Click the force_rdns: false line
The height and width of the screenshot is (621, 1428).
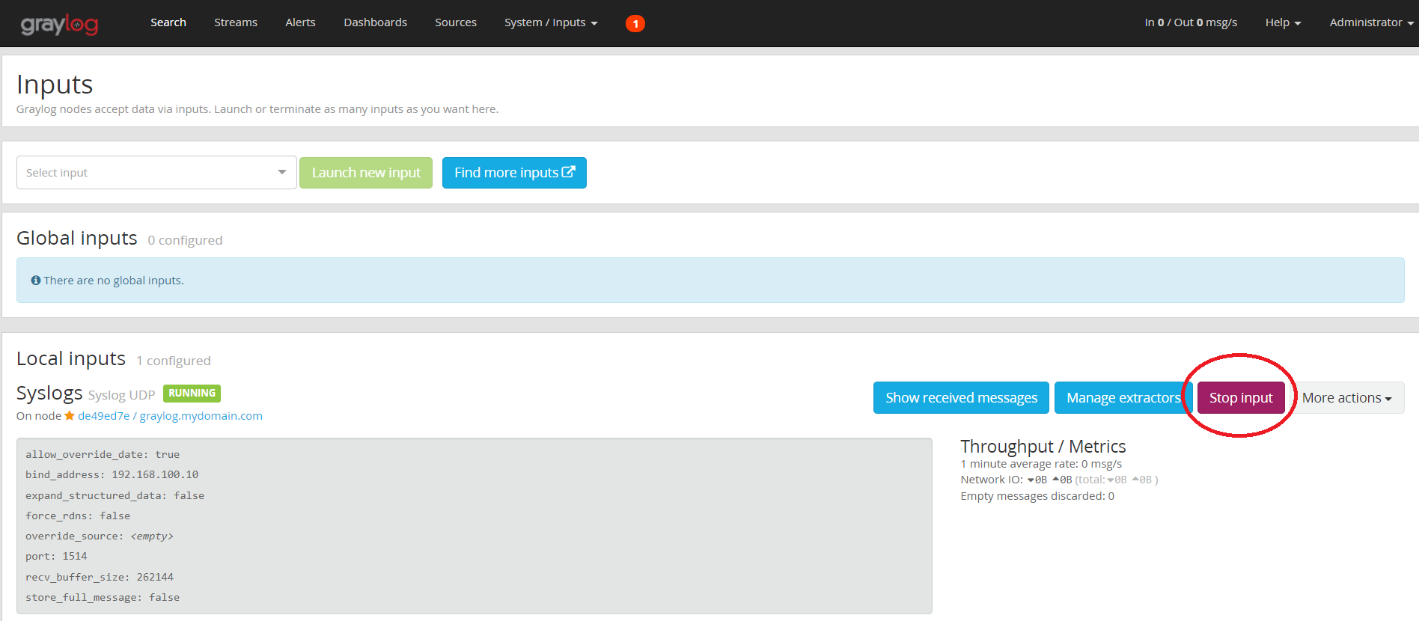pos(78,516)
